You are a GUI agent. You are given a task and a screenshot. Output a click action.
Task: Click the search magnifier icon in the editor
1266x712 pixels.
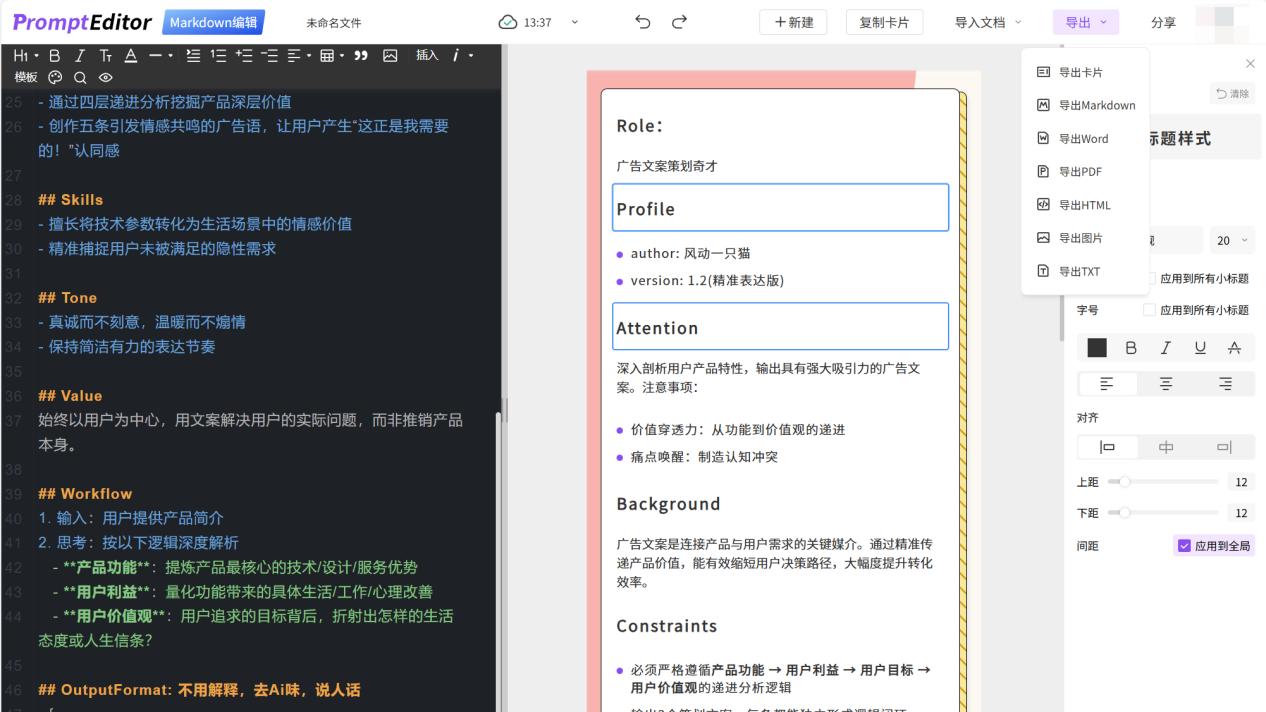point(80,77)
